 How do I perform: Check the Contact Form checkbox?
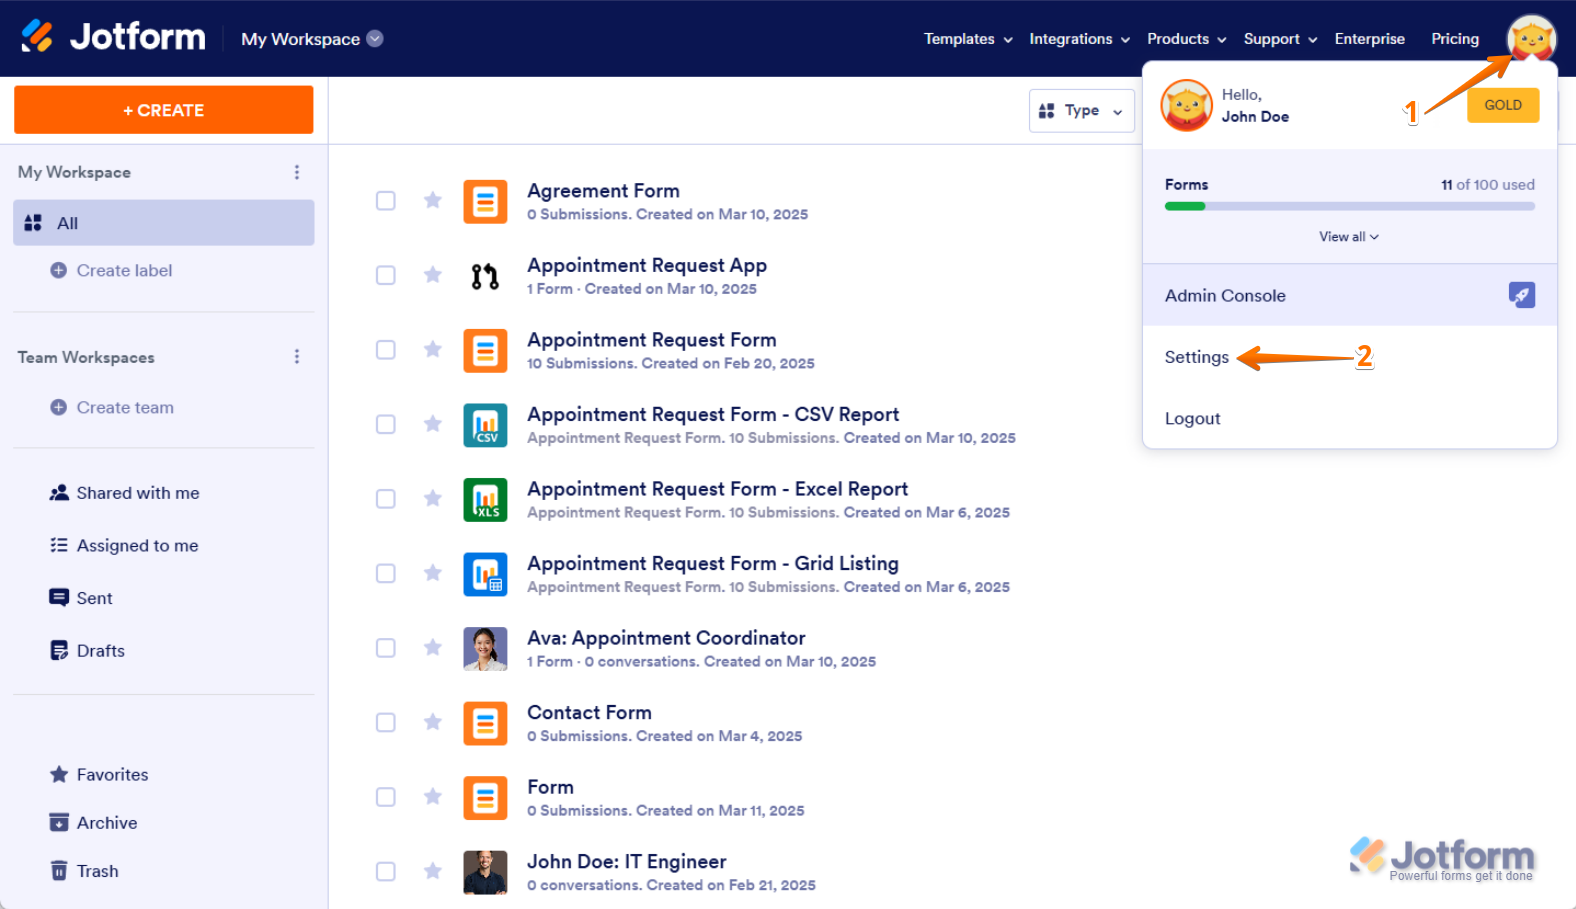[x=386, y=722]
